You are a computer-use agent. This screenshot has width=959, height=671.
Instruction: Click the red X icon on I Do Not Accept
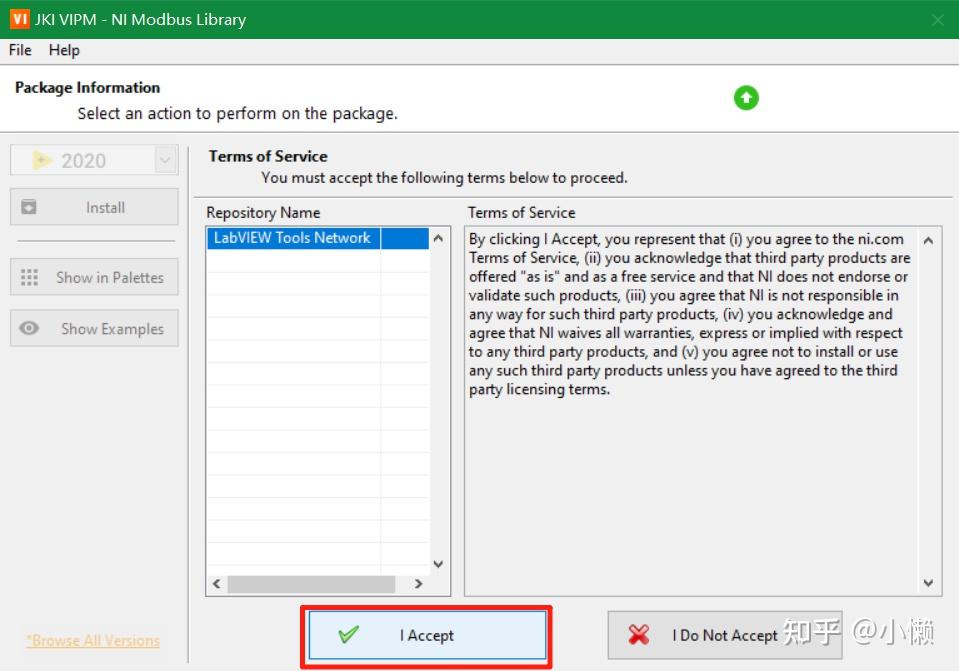(639, 635)
